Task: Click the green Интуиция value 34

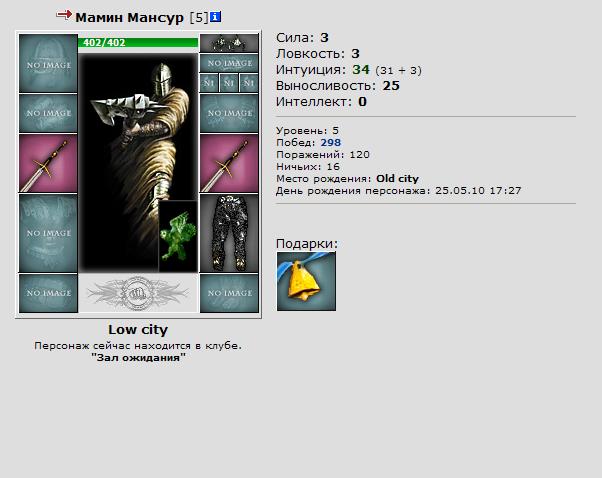Action: pos(361,70)
